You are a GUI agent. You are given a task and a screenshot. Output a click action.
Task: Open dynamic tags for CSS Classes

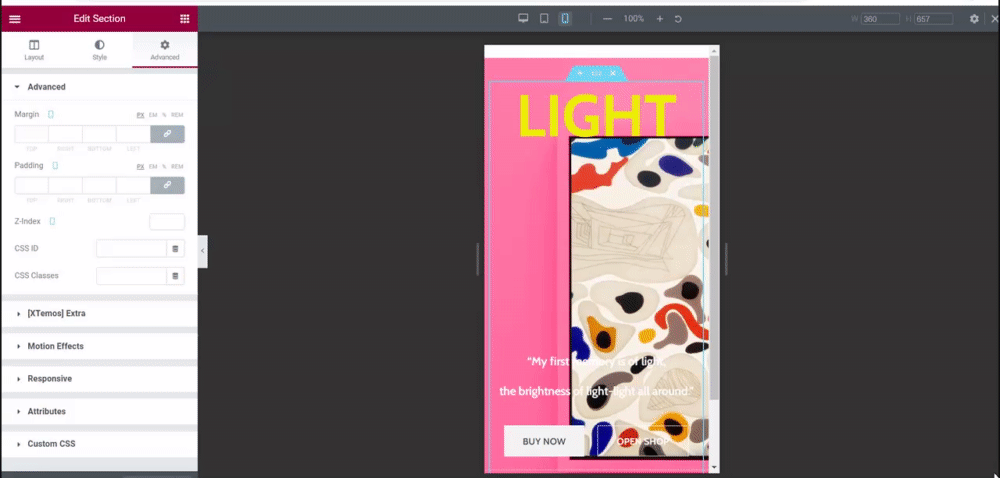[175, 276]
